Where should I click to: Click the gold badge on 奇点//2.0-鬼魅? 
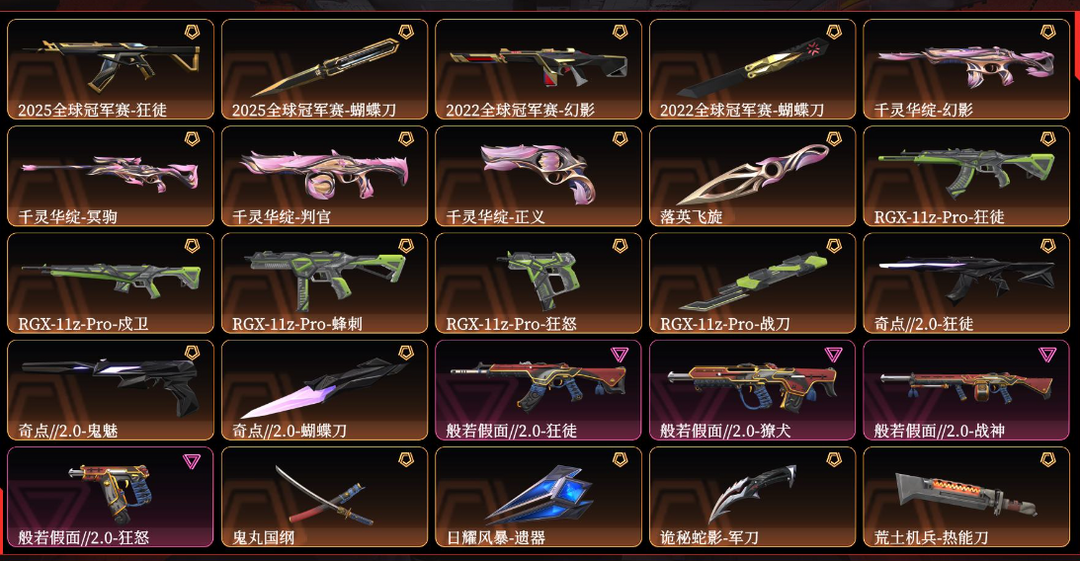pos(192,353)
